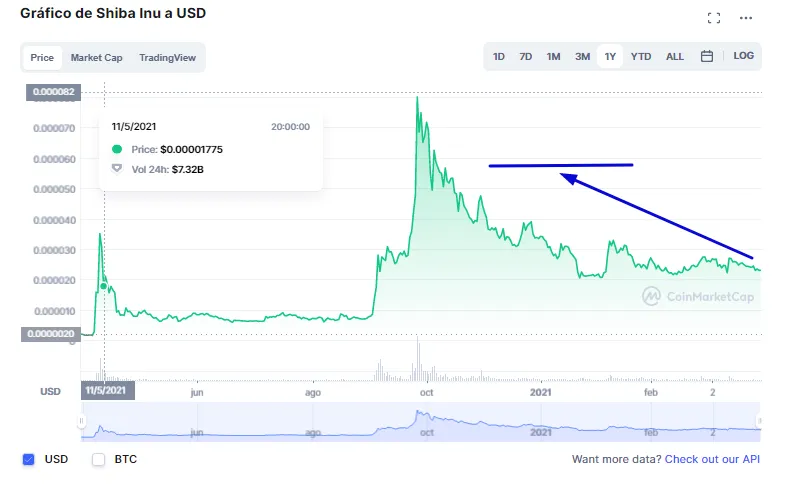Viewport: 786px width, 485px height.
Task: Grab the left handle of range navigator
Action: 81,421
